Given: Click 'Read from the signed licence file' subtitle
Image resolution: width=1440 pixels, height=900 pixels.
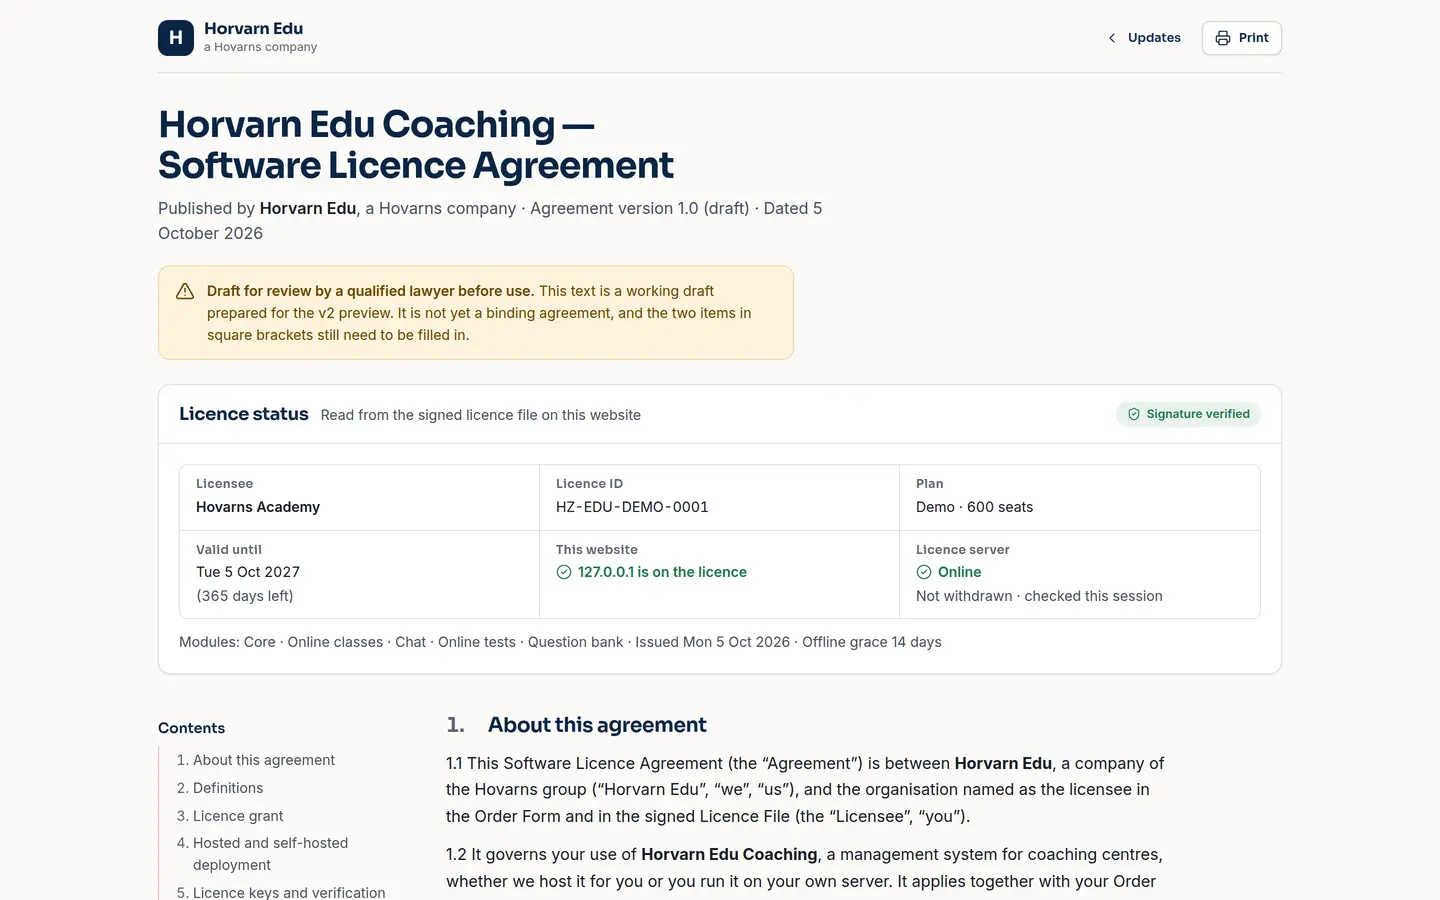Looking at the screenshot, I should tap(481, 415).
